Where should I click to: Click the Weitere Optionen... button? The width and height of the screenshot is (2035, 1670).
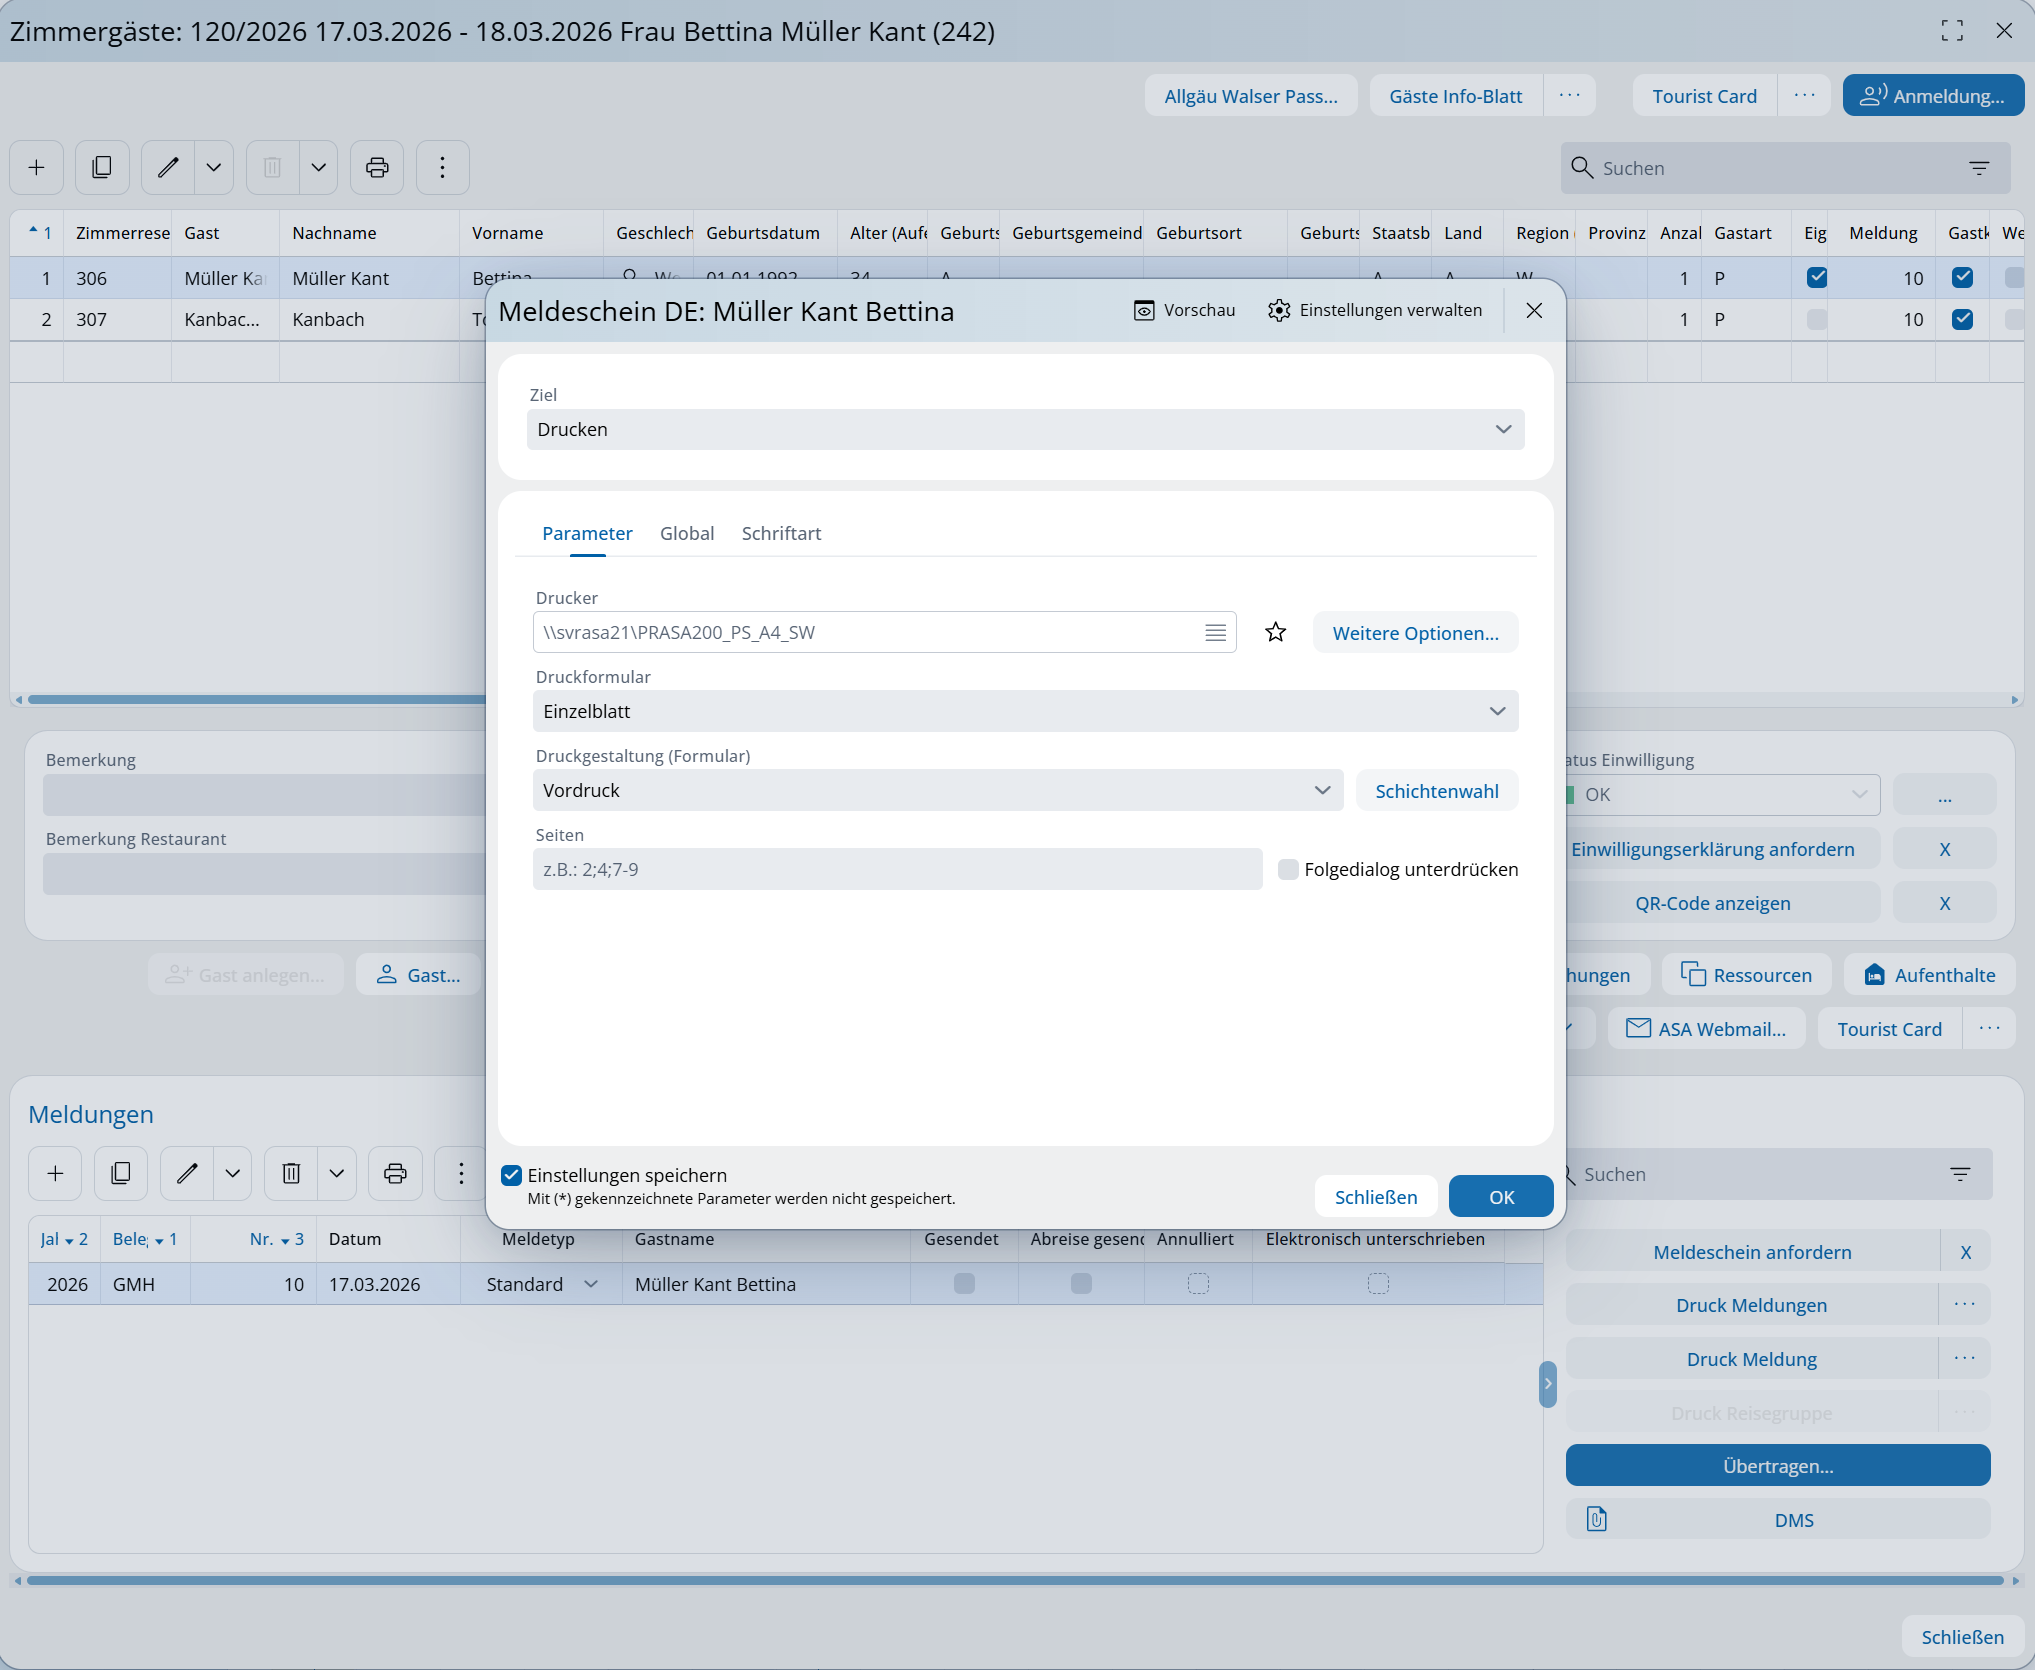[1415, 633]
